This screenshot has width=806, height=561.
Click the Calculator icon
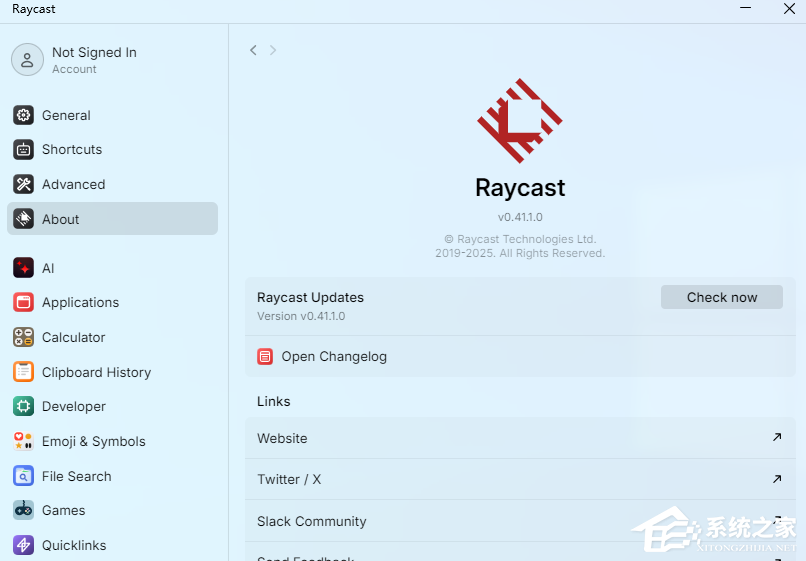(x=24, y=337)
